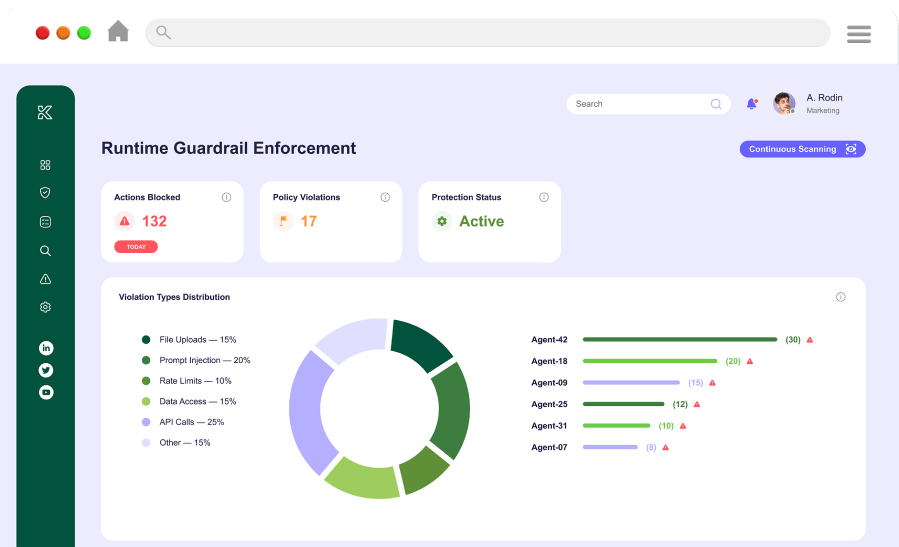Select the Agent-42 violation bar

(x=679, y=340)
